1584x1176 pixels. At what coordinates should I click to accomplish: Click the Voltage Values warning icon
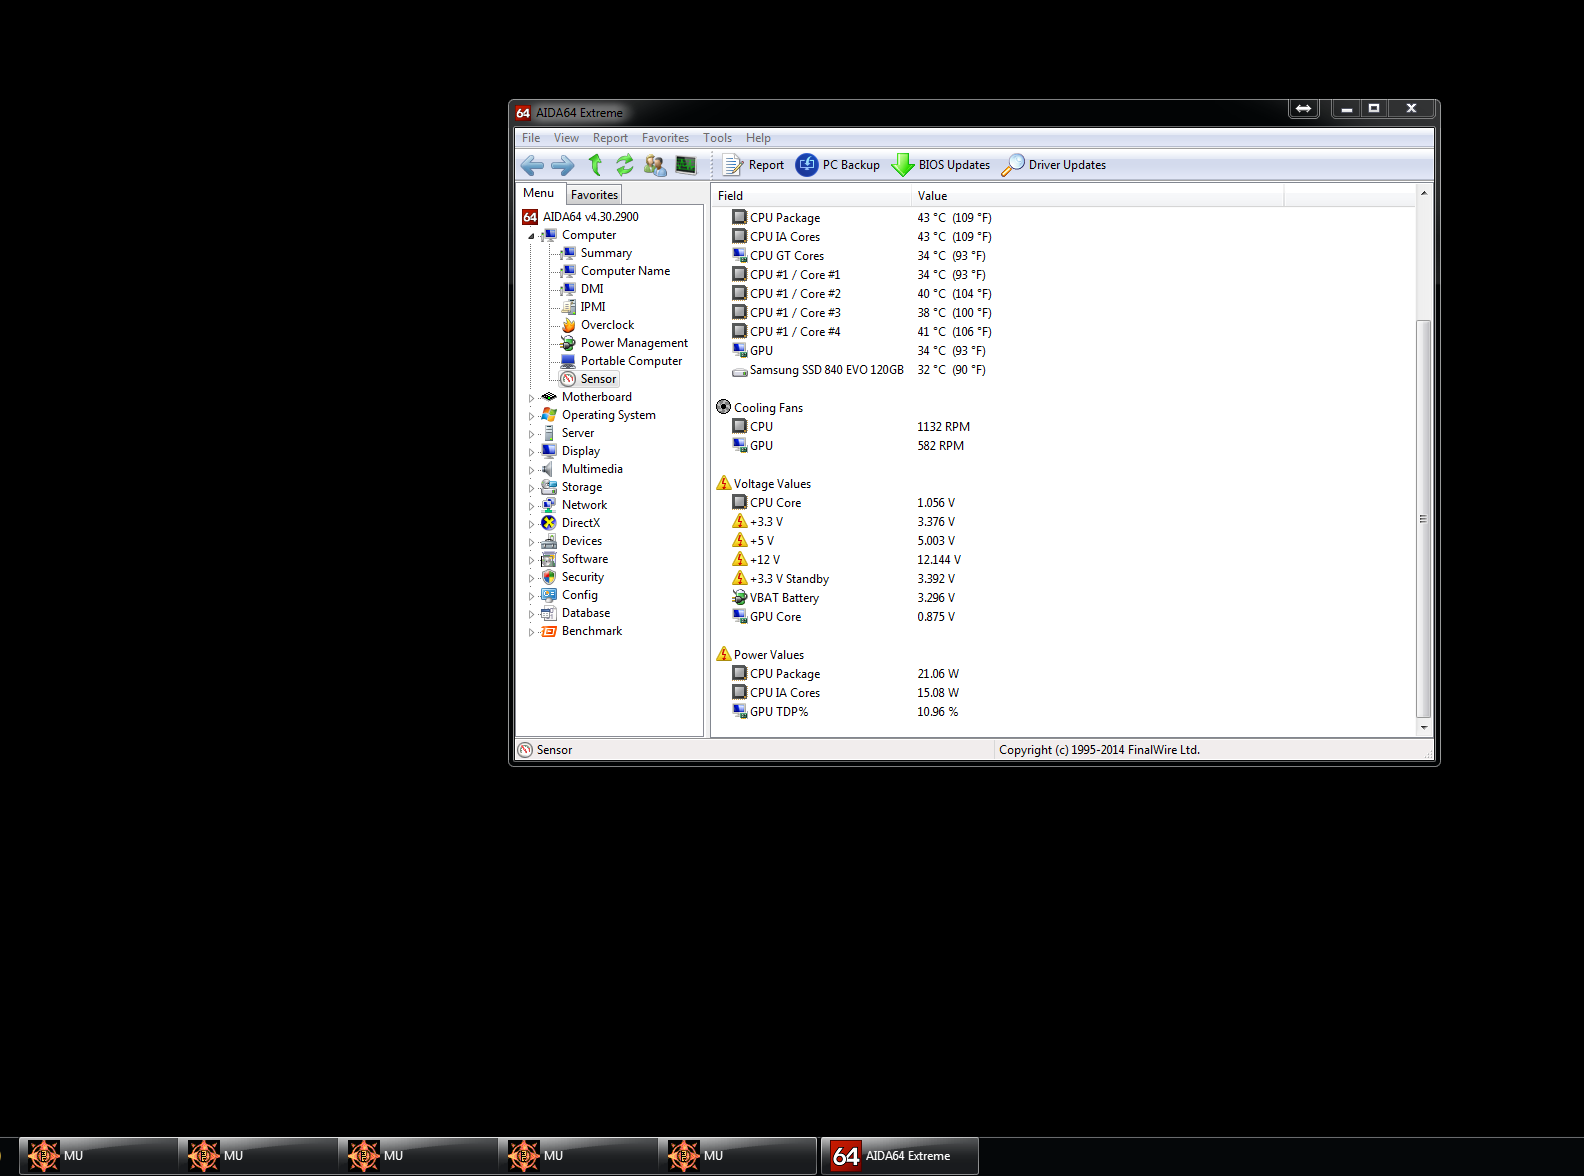724,483
